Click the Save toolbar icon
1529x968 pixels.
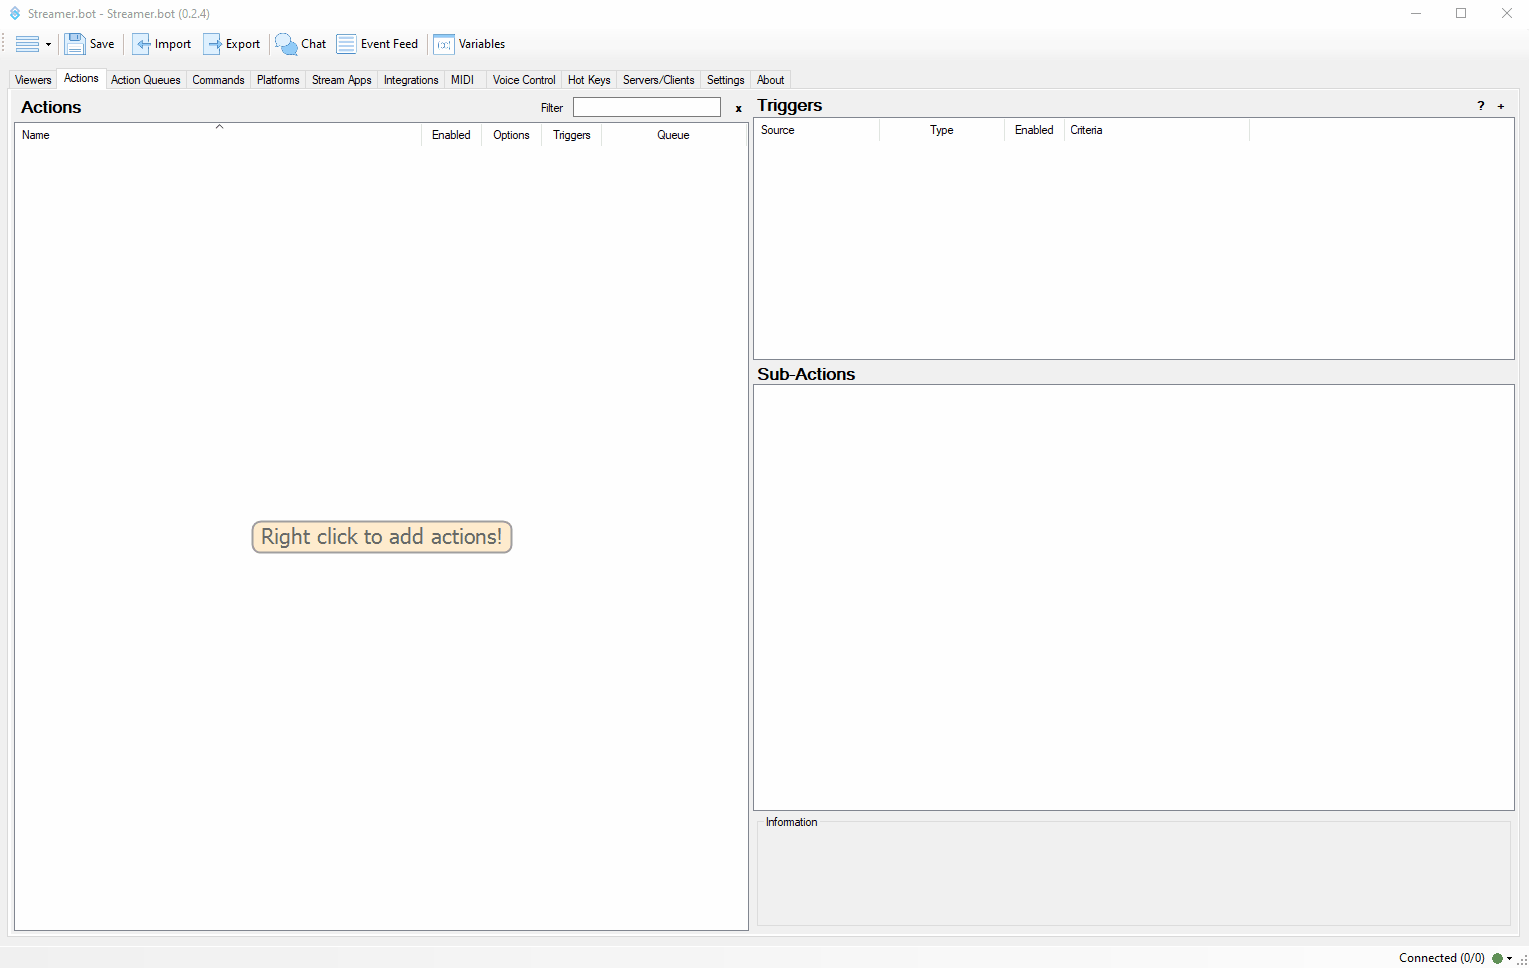coord(75,44)
